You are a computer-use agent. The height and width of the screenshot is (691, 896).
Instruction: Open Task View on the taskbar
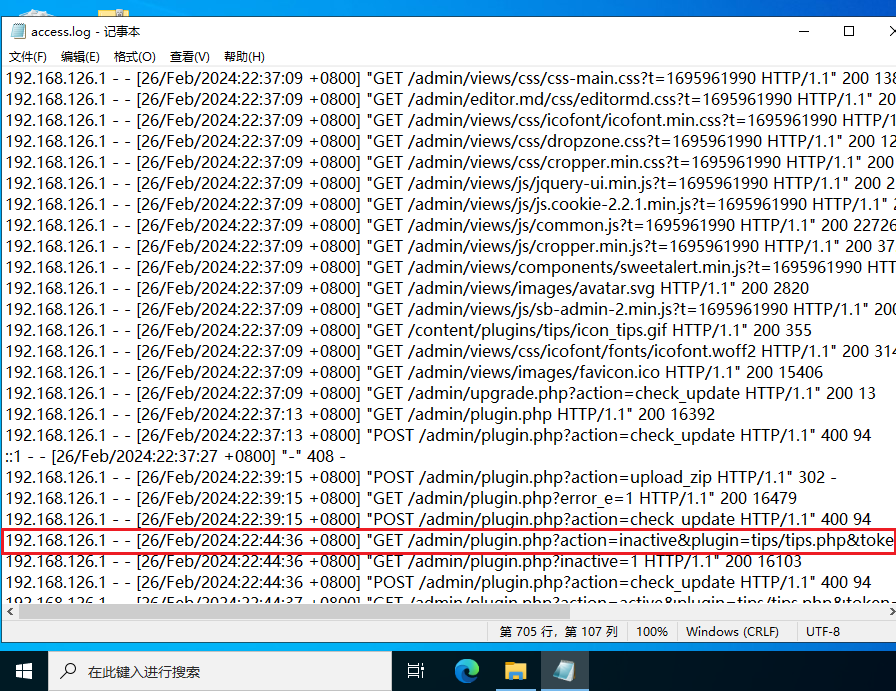(x=415, y=671)
